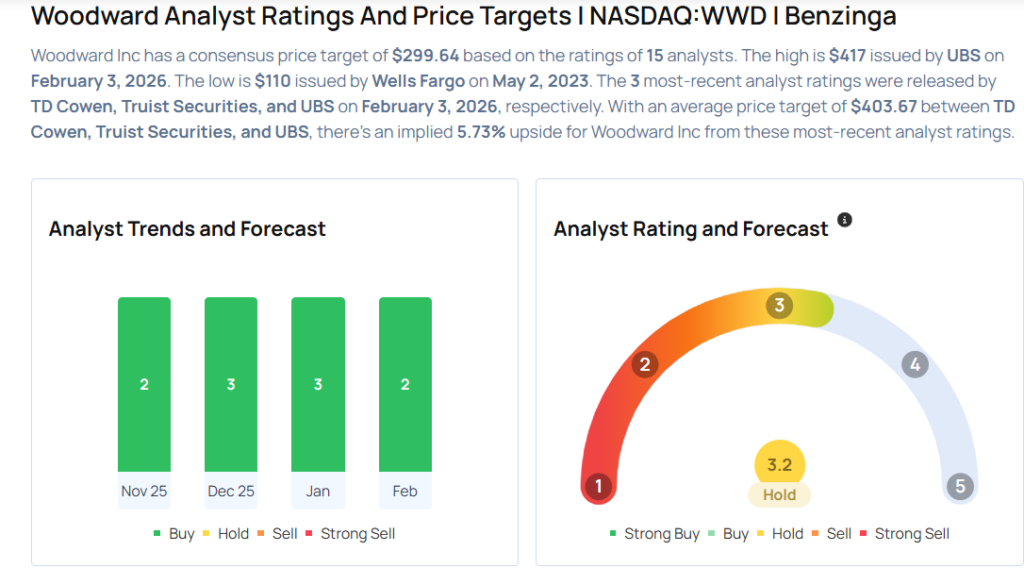Click the Analyst Trends and Forecast title
Viewport: 1024px width, 568px height.
click(187, 229)
